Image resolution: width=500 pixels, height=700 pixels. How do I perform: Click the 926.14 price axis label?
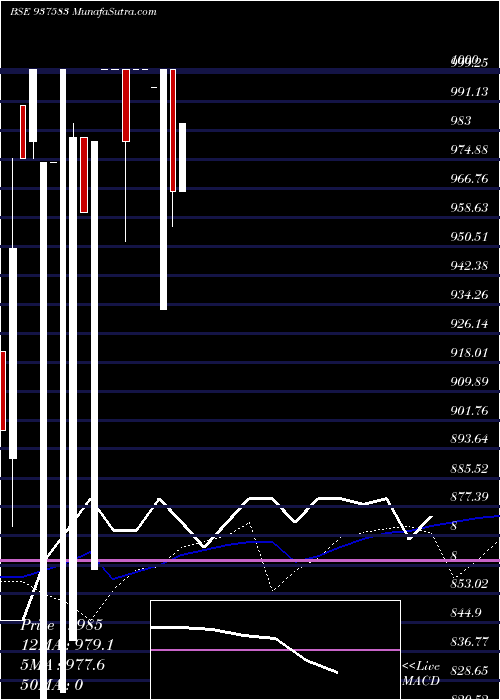click(470, 324)
